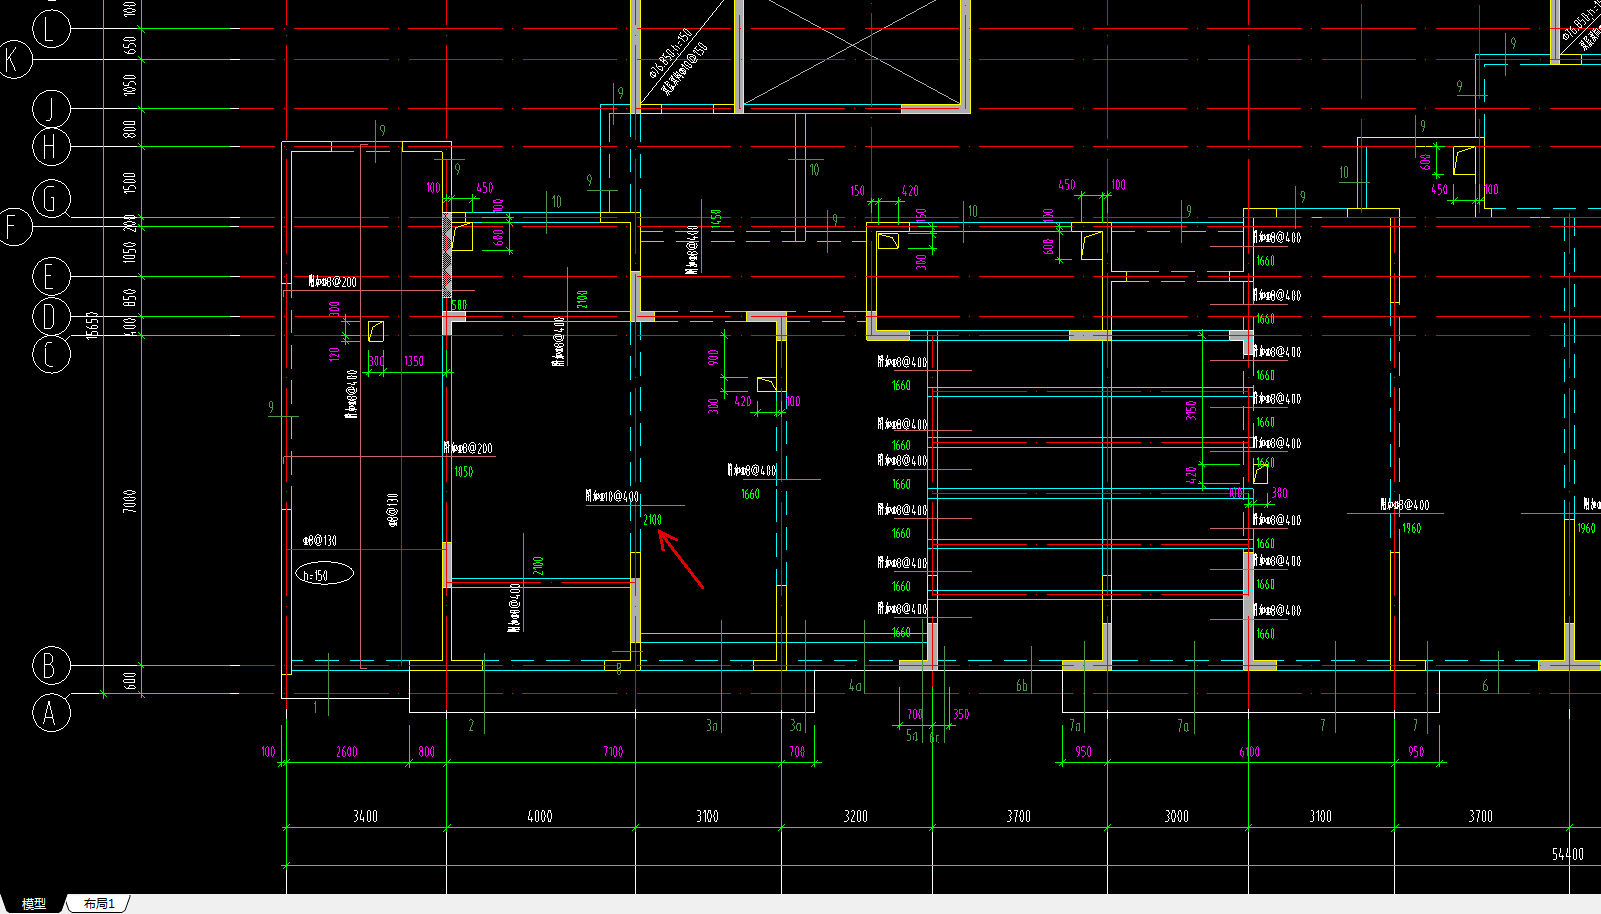Select the axis bubble labeled G

(x=51, y=198)
